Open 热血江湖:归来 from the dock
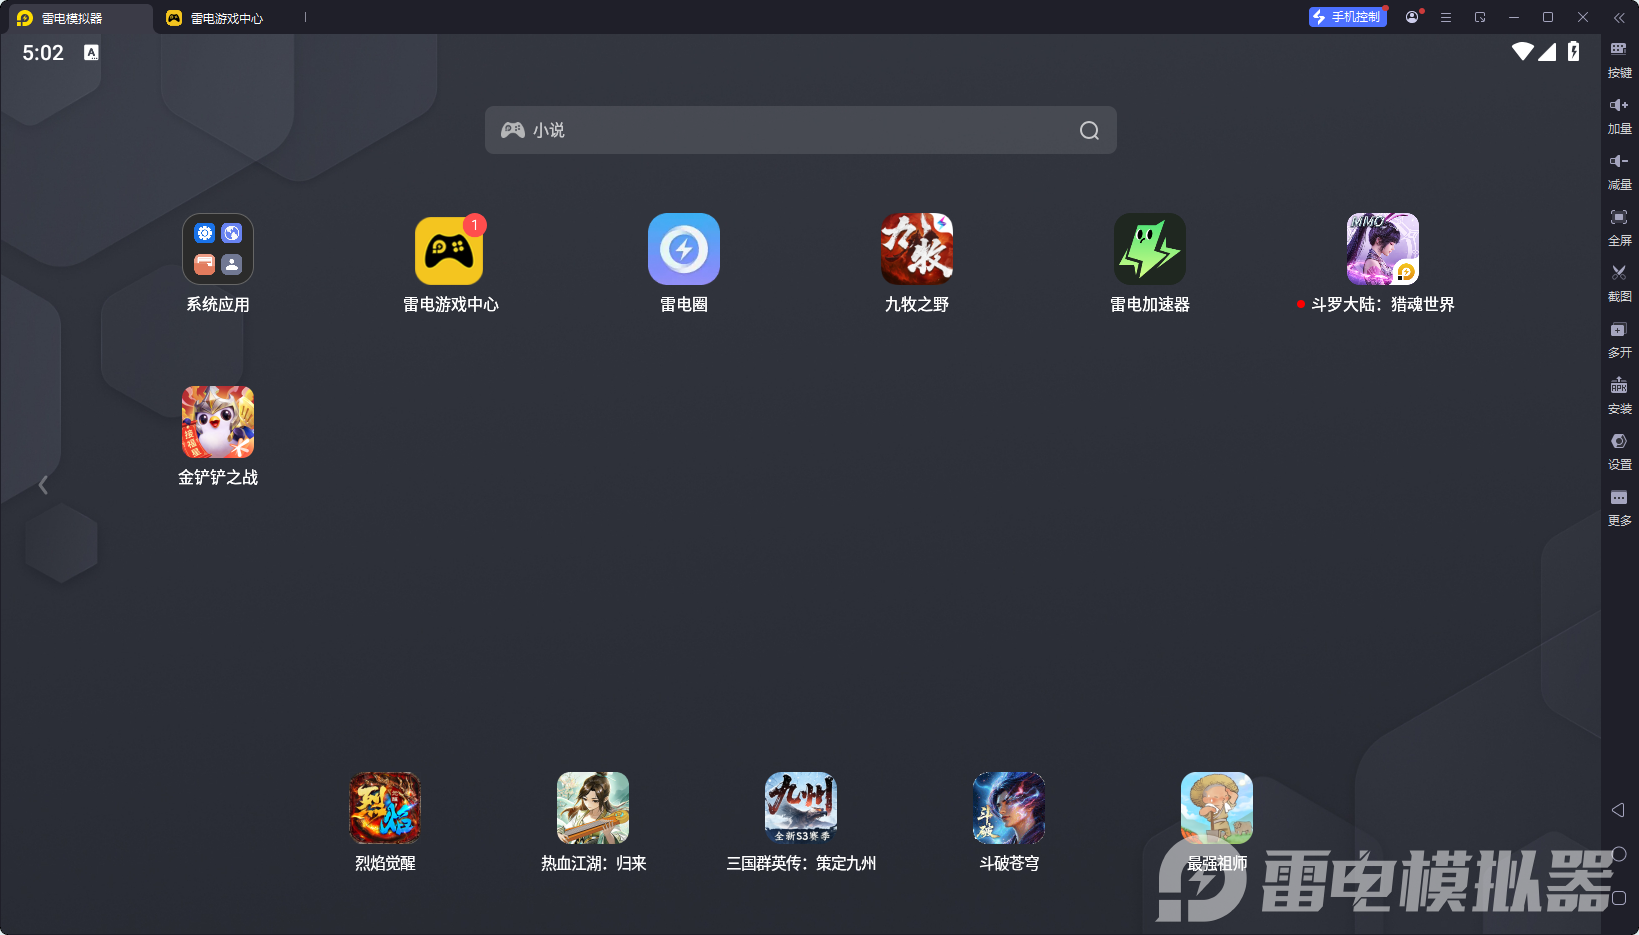Screen dimensions: 1639x935 (x=593, y=808)
